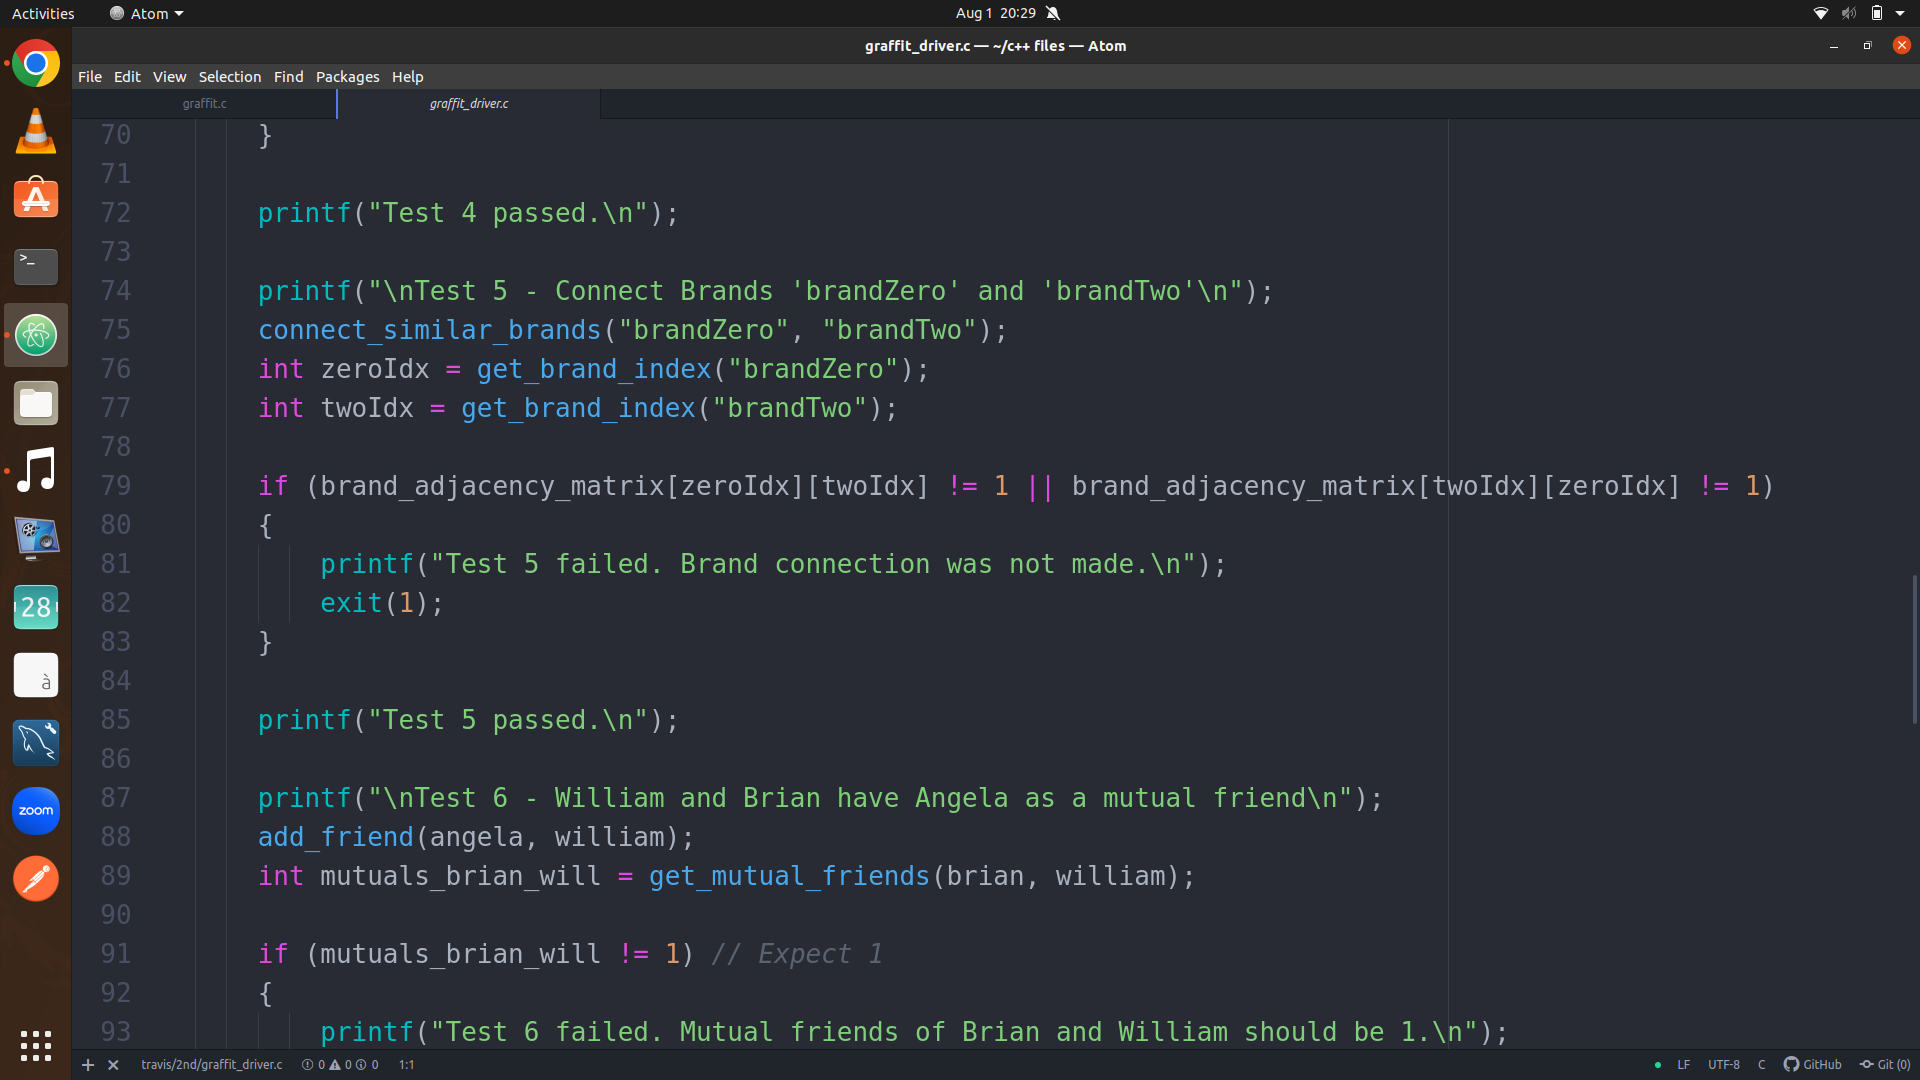
Task: Open Google Chrome from the dock
Action: 36,64
